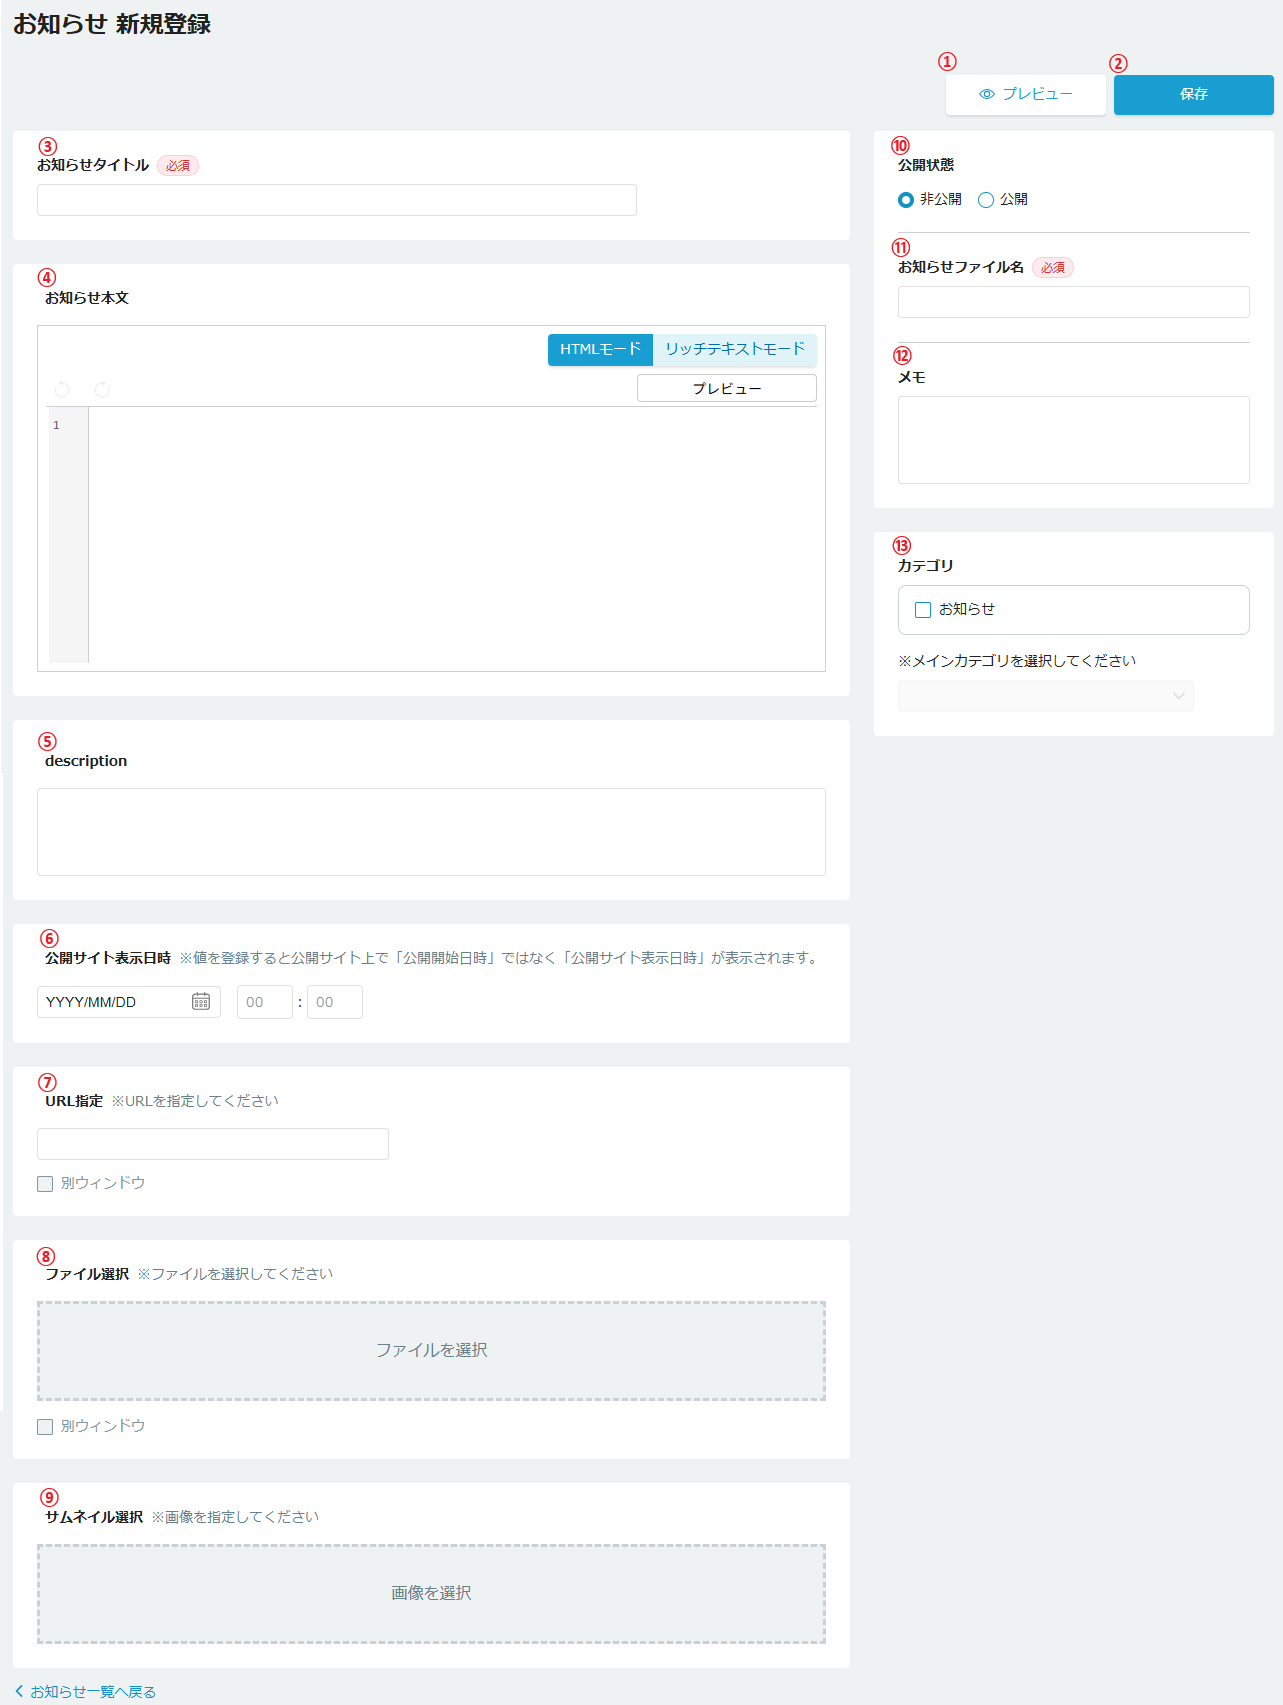Open the minute selector field
1283x1705 pixels.
(334, 1002)
